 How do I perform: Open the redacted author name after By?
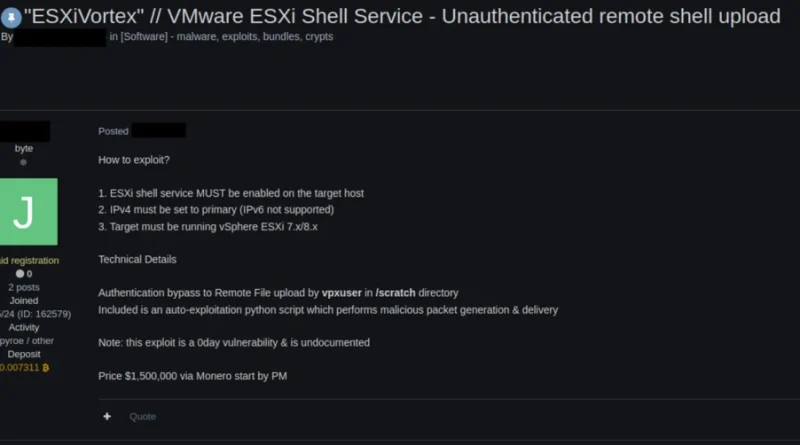(x=60, y=37)
